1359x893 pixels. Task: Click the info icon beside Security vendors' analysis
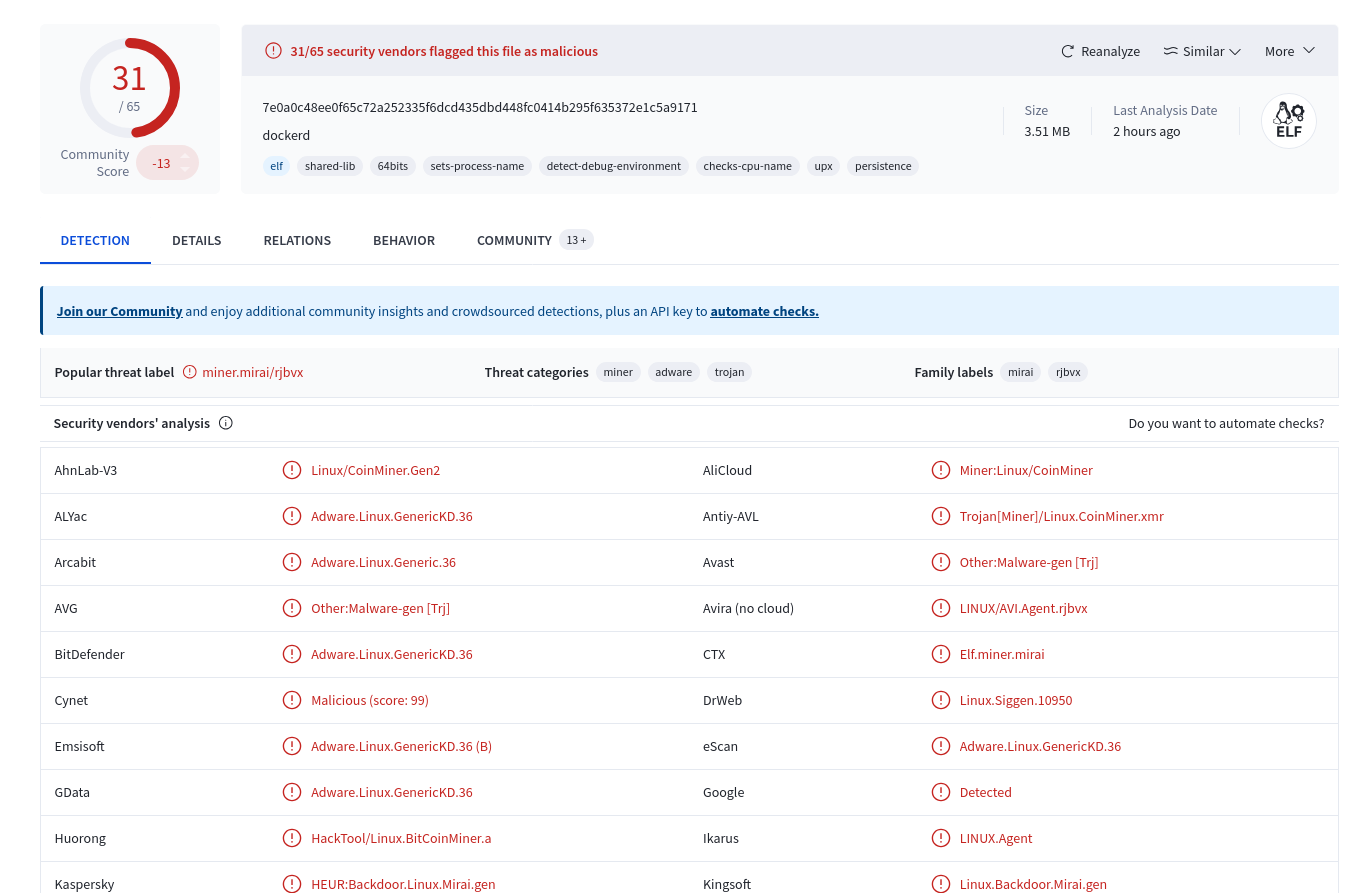(226, 423)
